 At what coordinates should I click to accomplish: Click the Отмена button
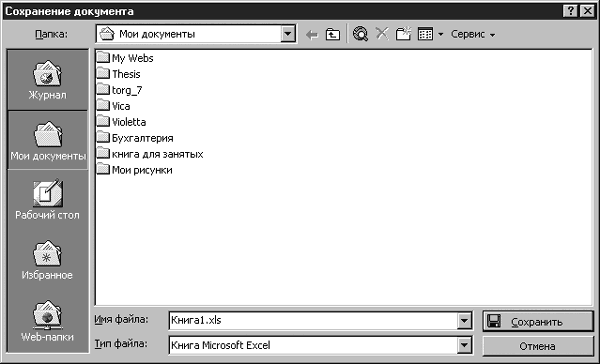click(538, 346)
